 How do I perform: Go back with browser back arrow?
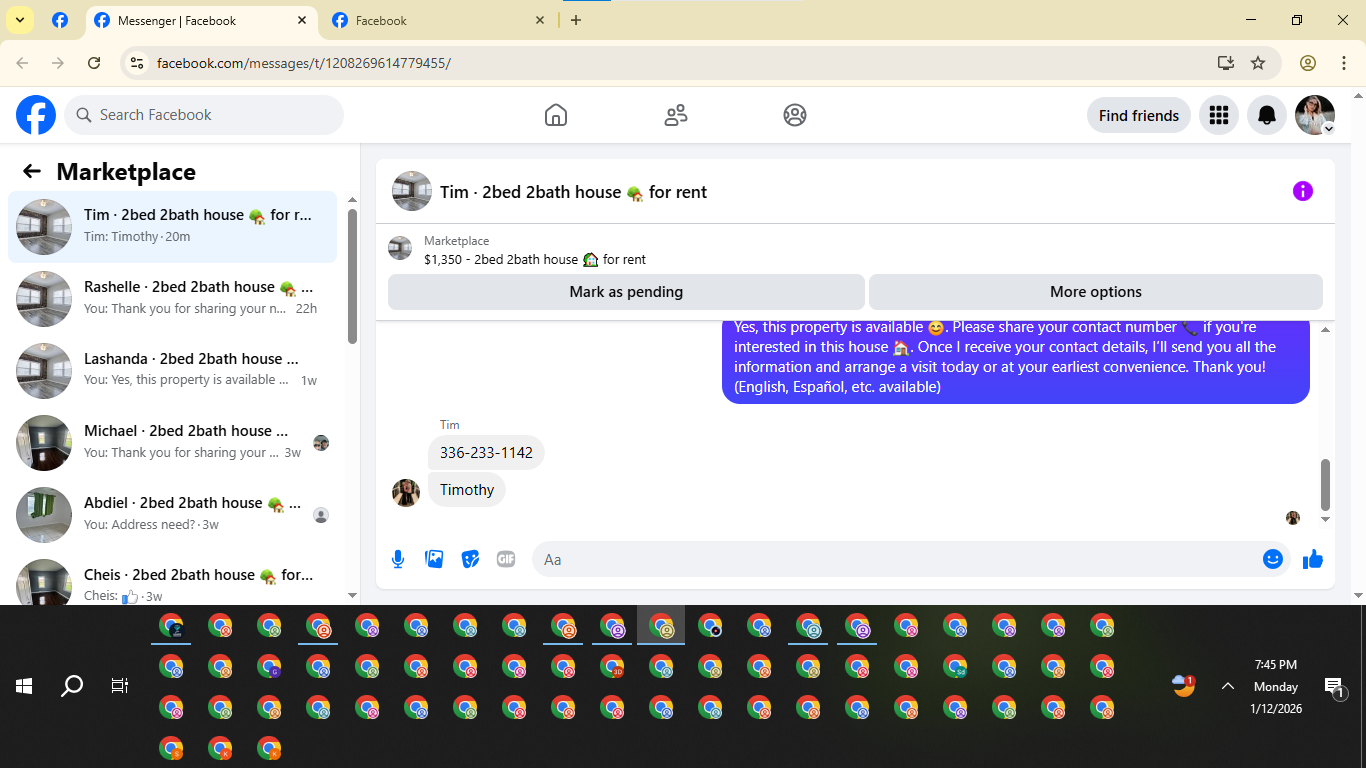(22, 63)
